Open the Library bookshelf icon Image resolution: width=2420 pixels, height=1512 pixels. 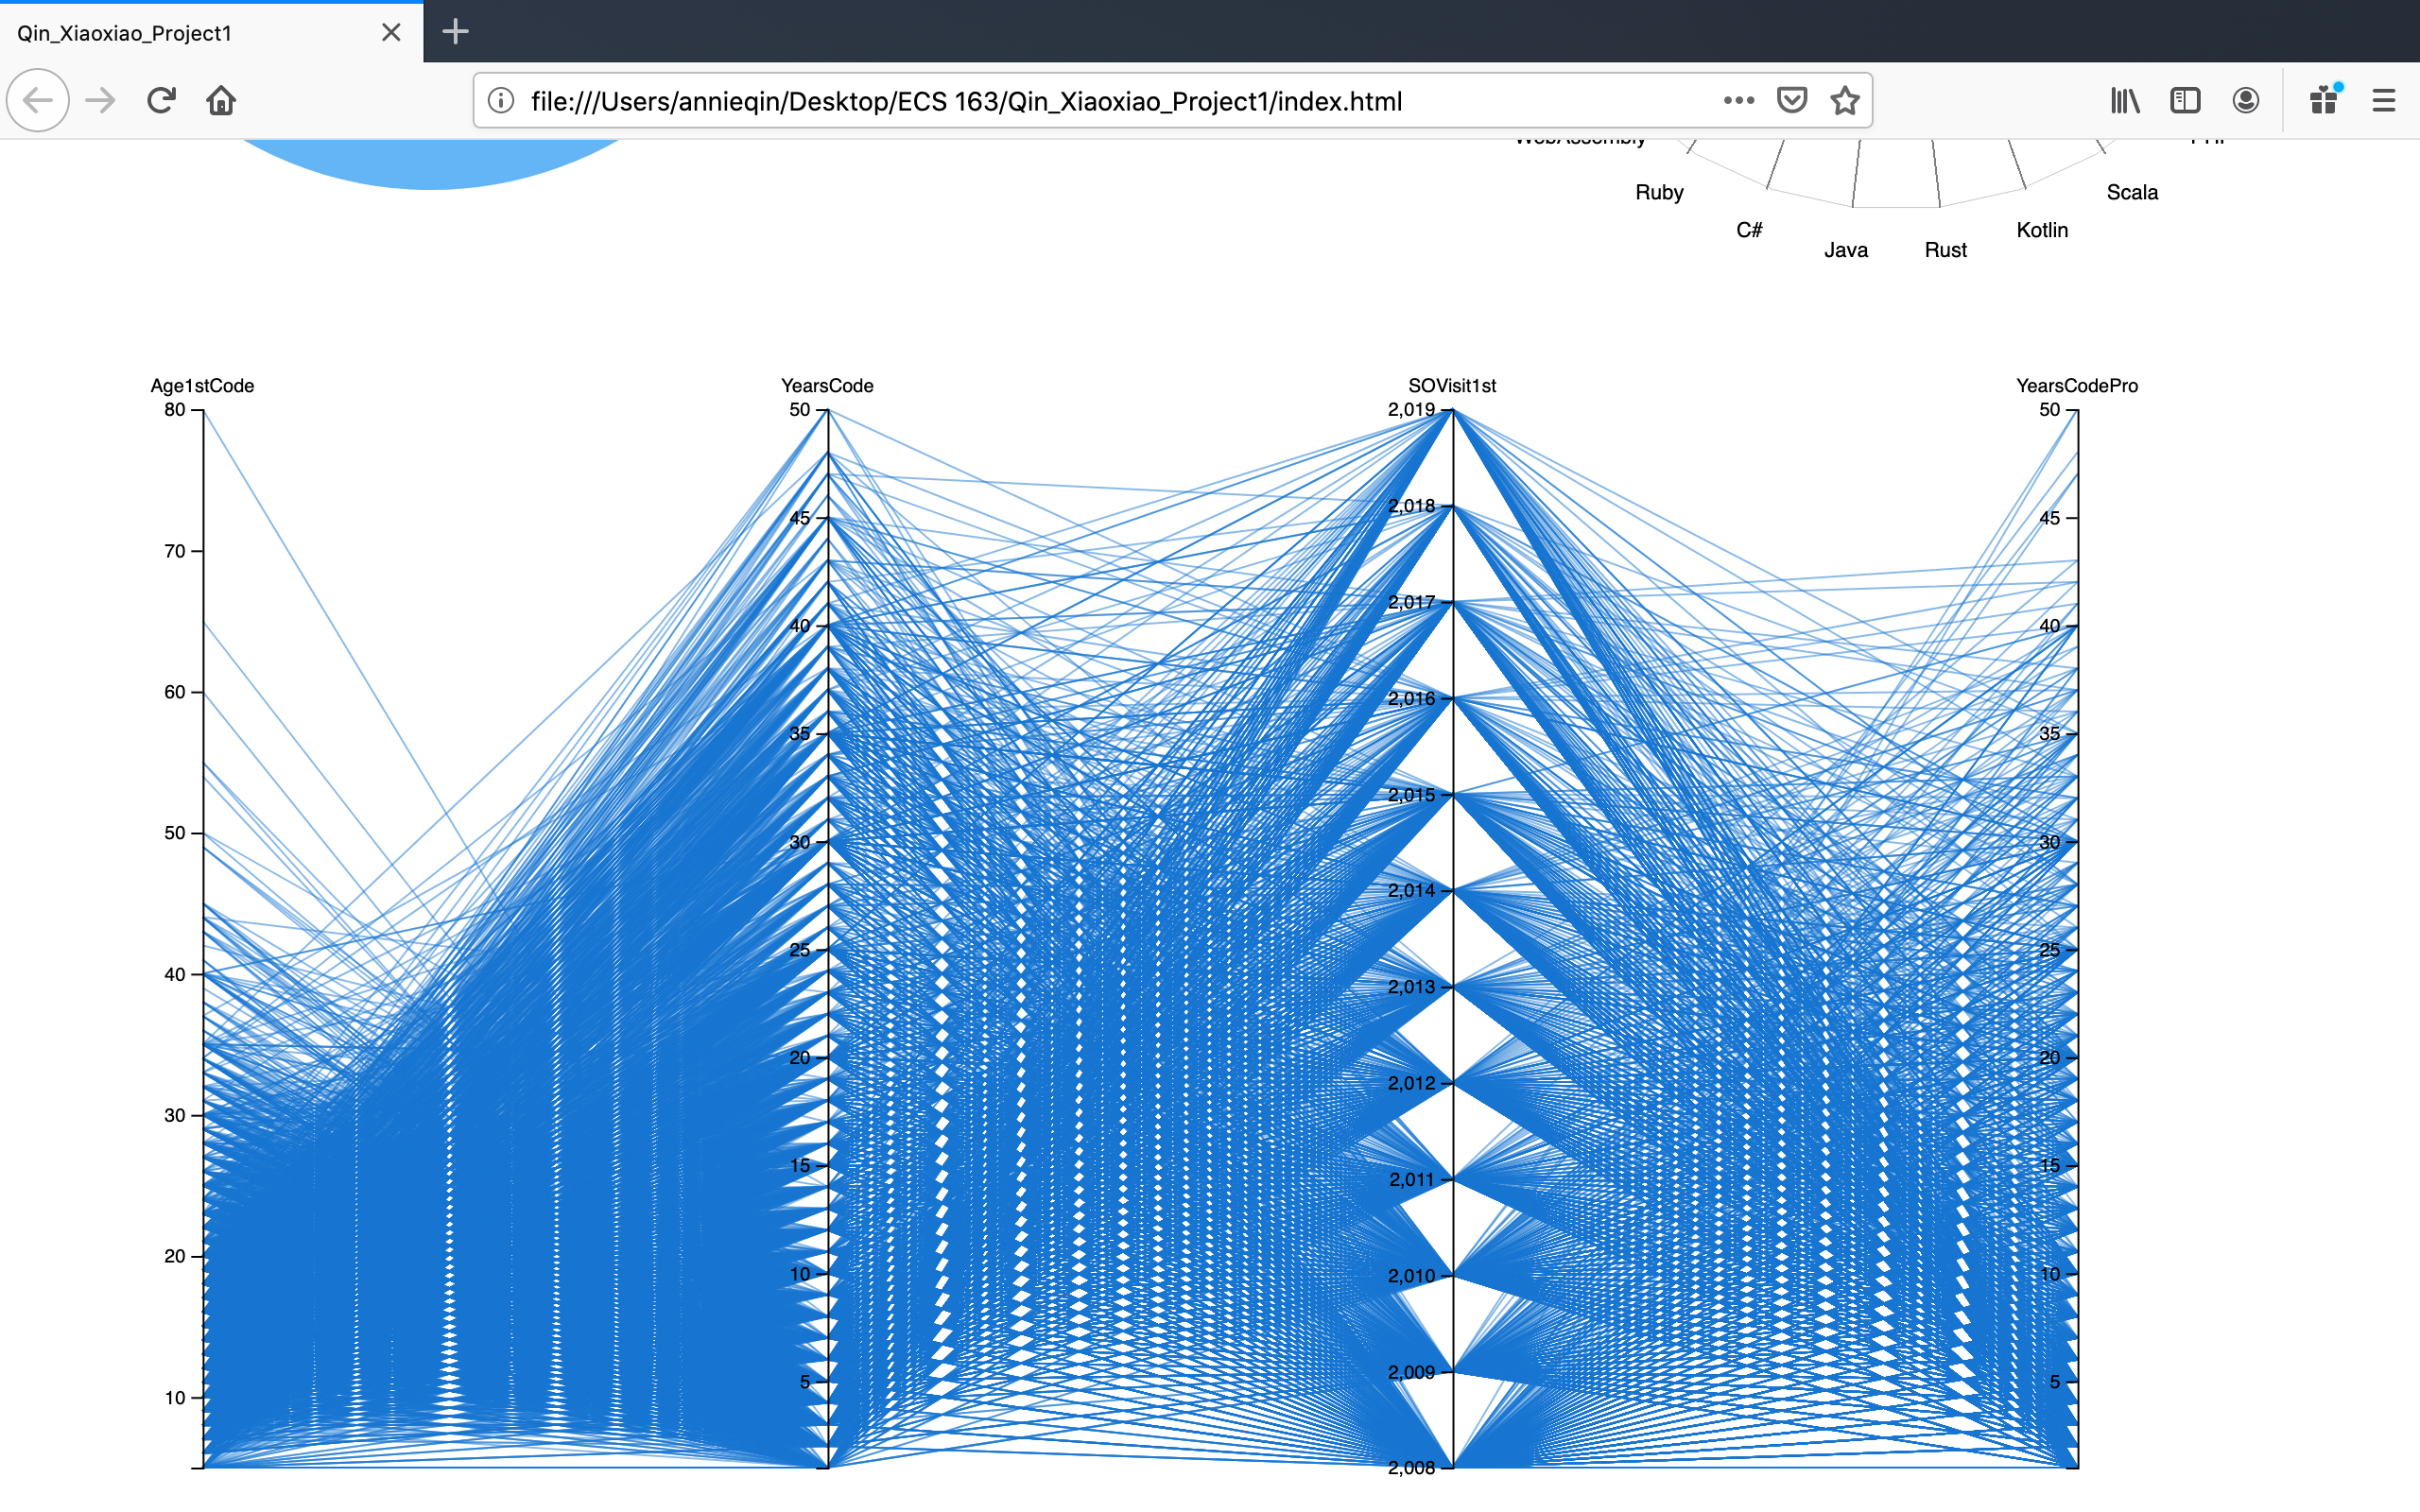pos(2124,100)
